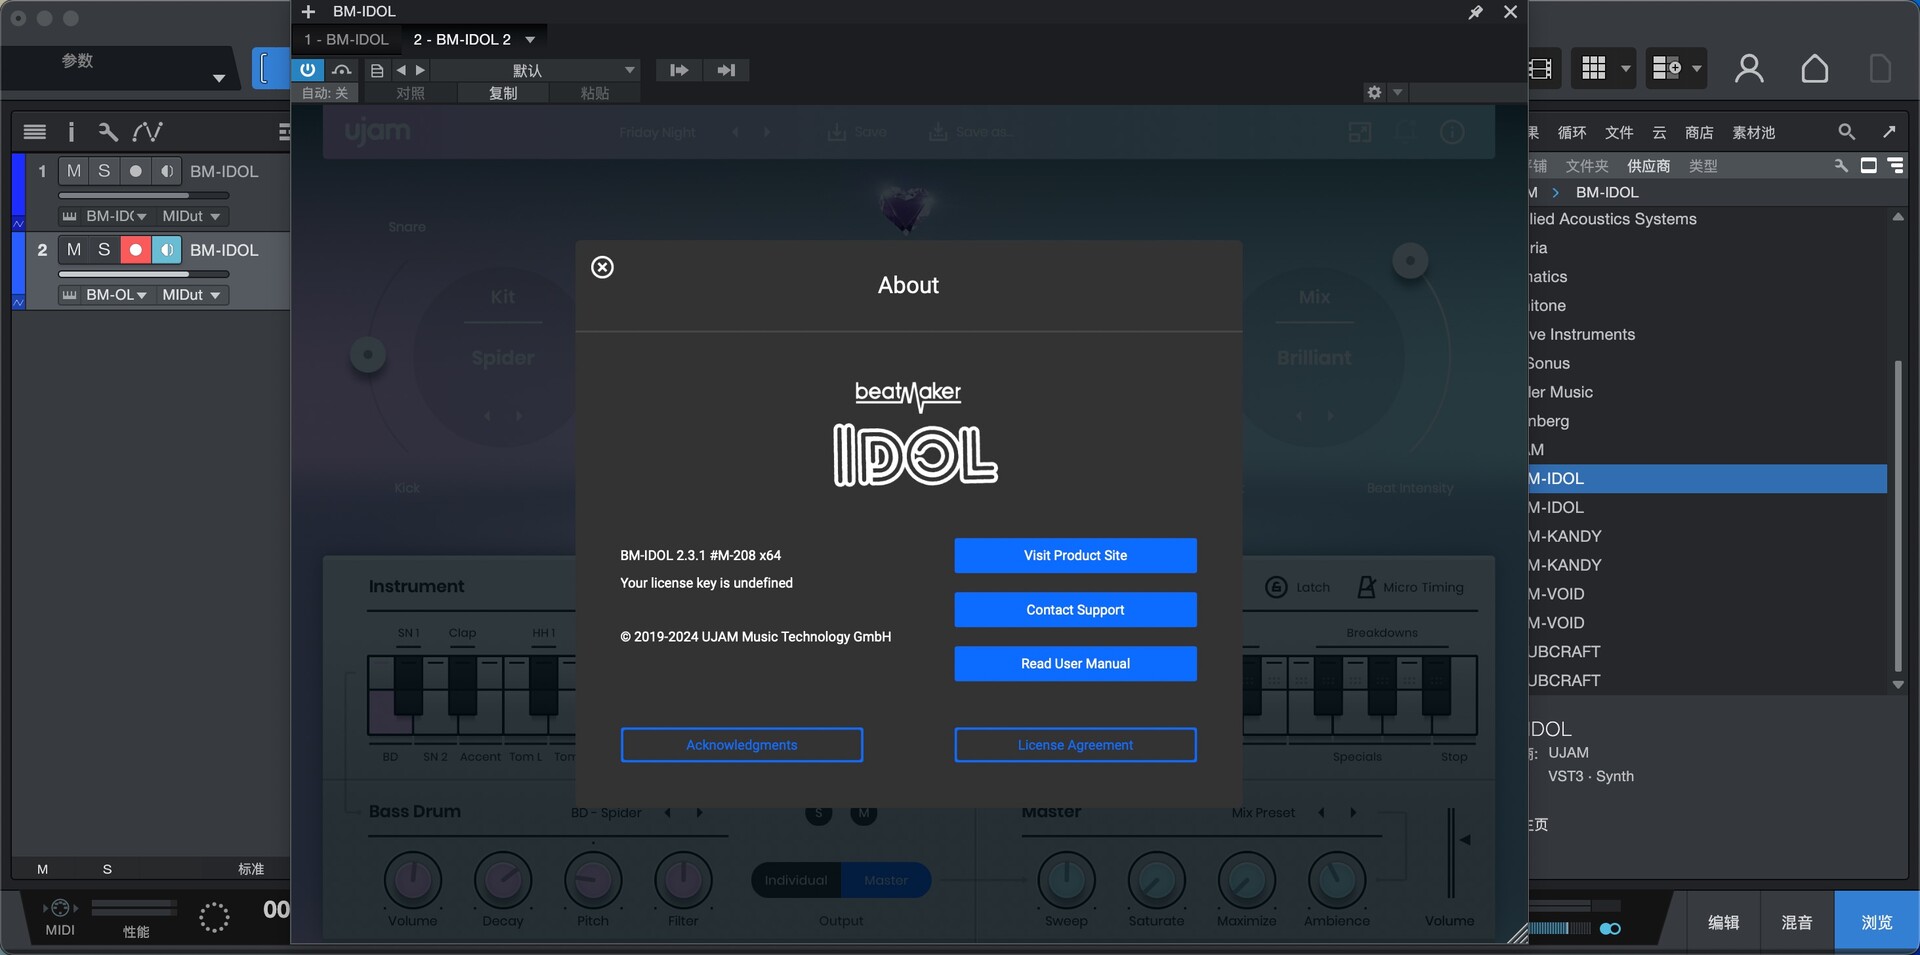
Task: Close the About dialog with the X icon
Action: pos(602,267)
